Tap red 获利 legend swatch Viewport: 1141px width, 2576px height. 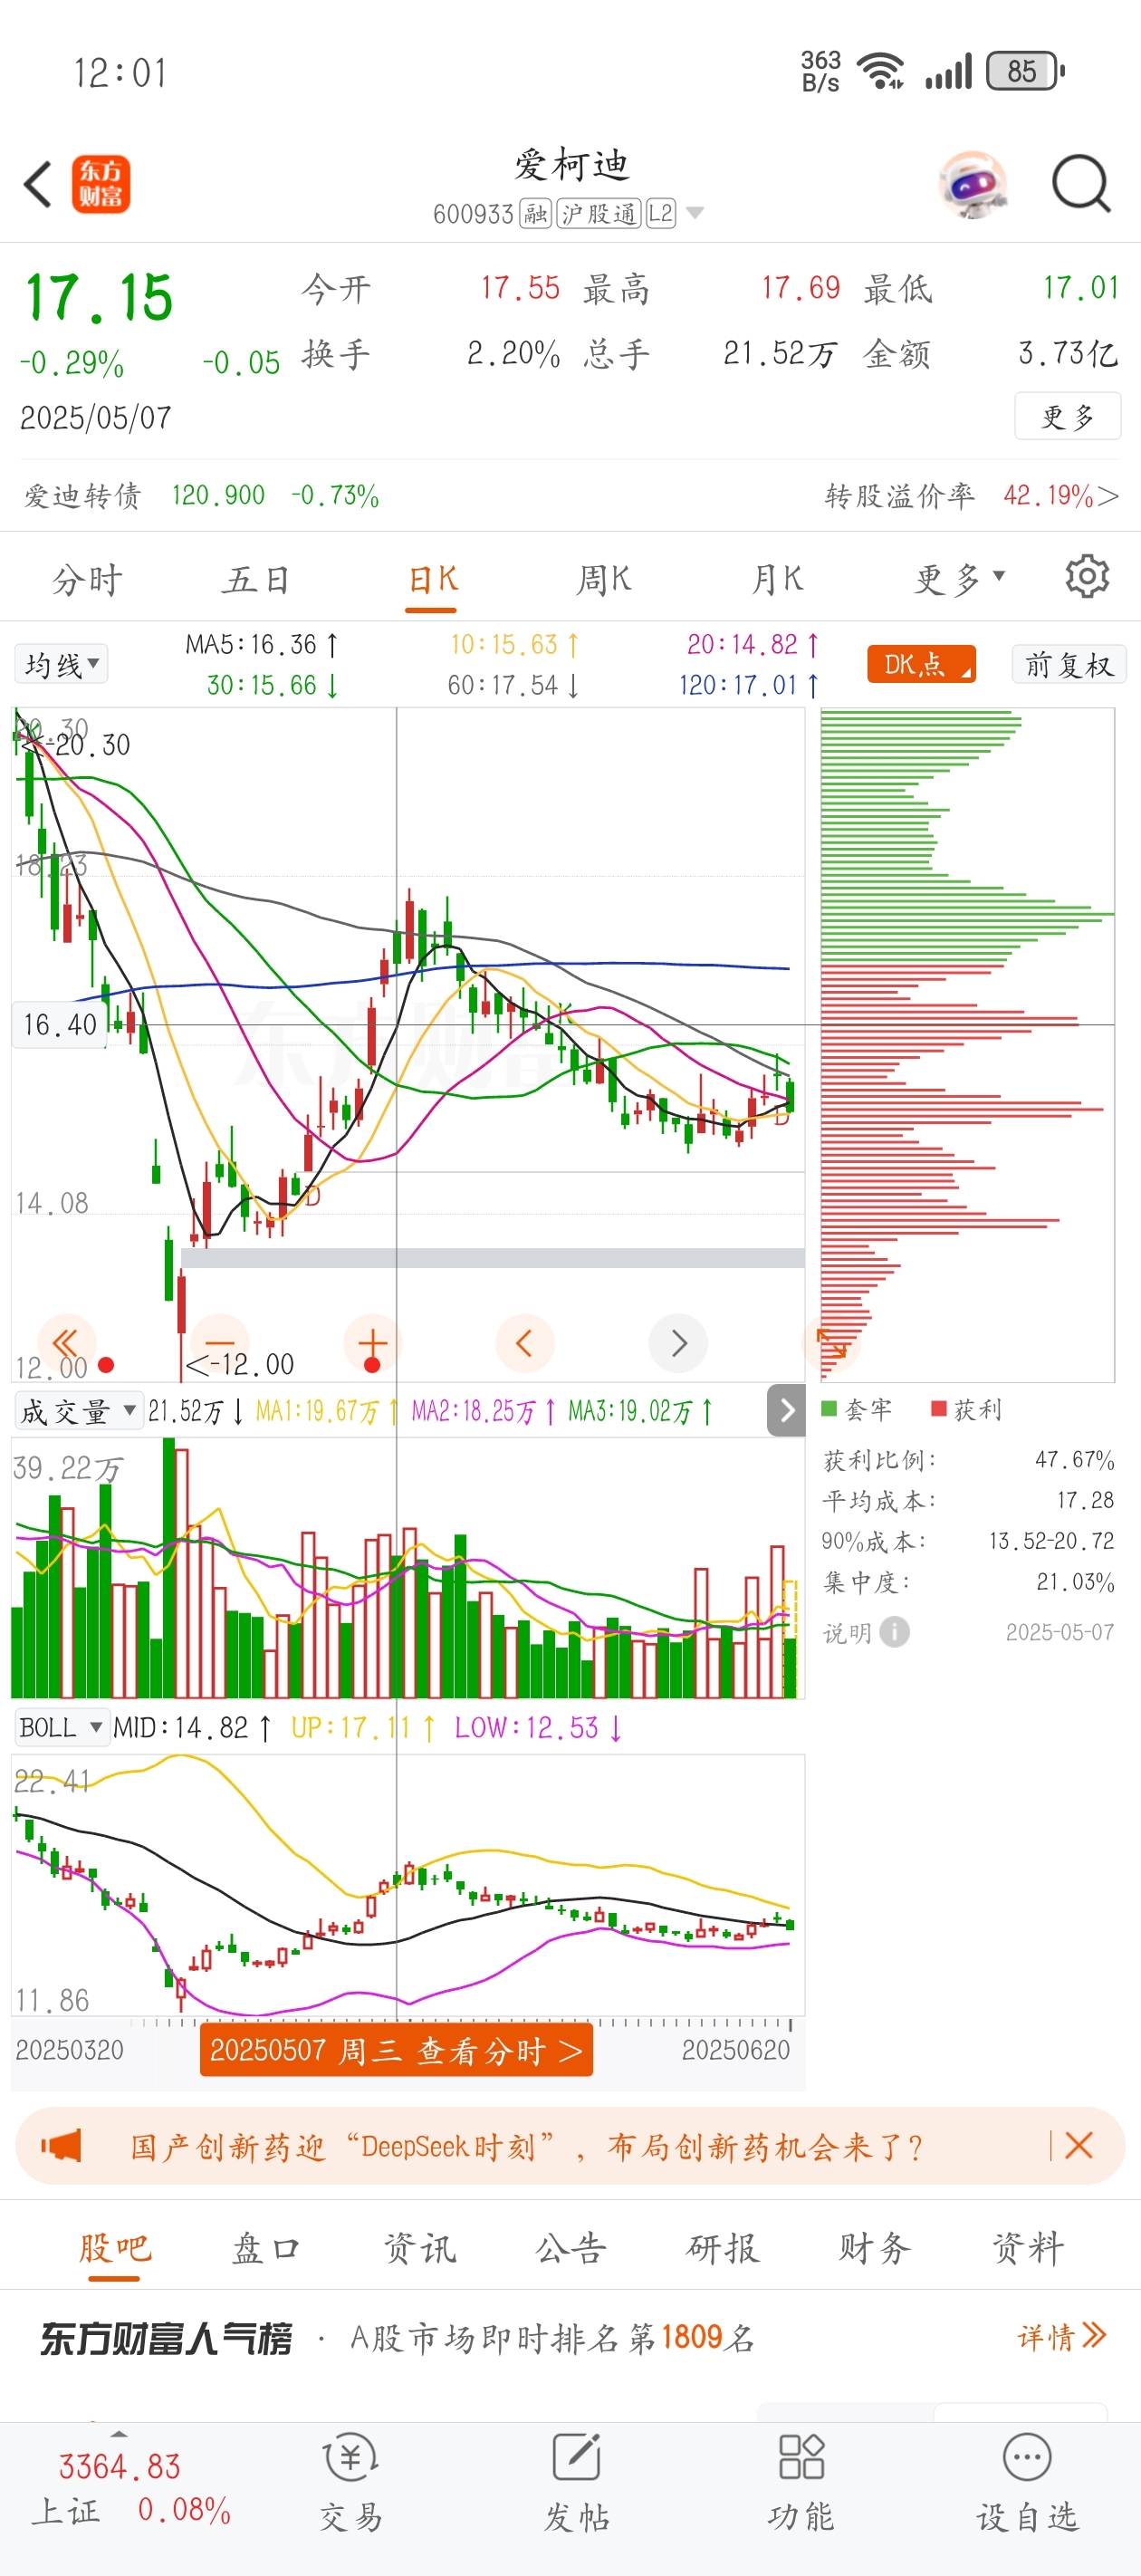939,1408
